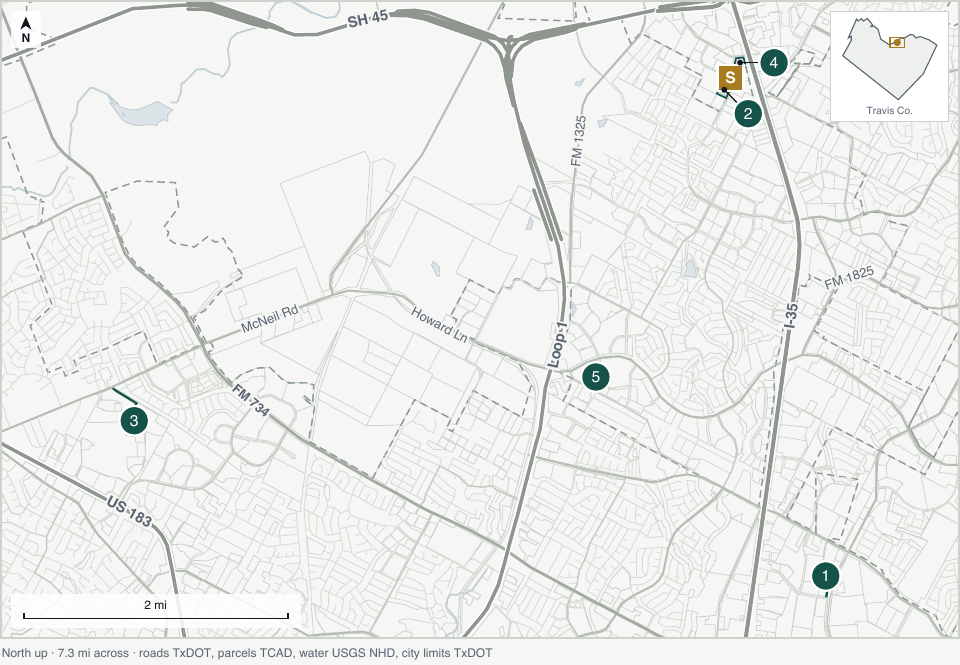Click the SH 45 highway label
Image resolution: width=960 pixels, height=665 pixels.
[x=368, y=19]
